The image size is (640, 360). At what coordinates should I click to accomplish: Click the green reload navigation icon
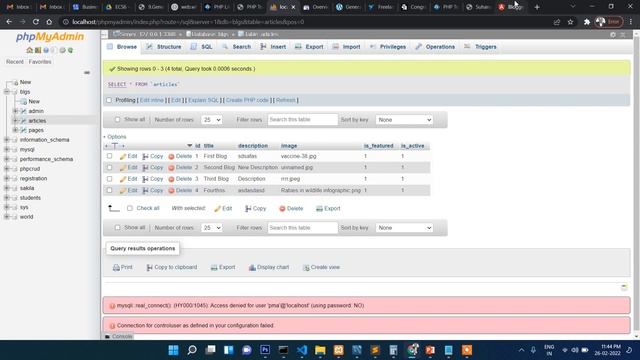click(70, 50)
